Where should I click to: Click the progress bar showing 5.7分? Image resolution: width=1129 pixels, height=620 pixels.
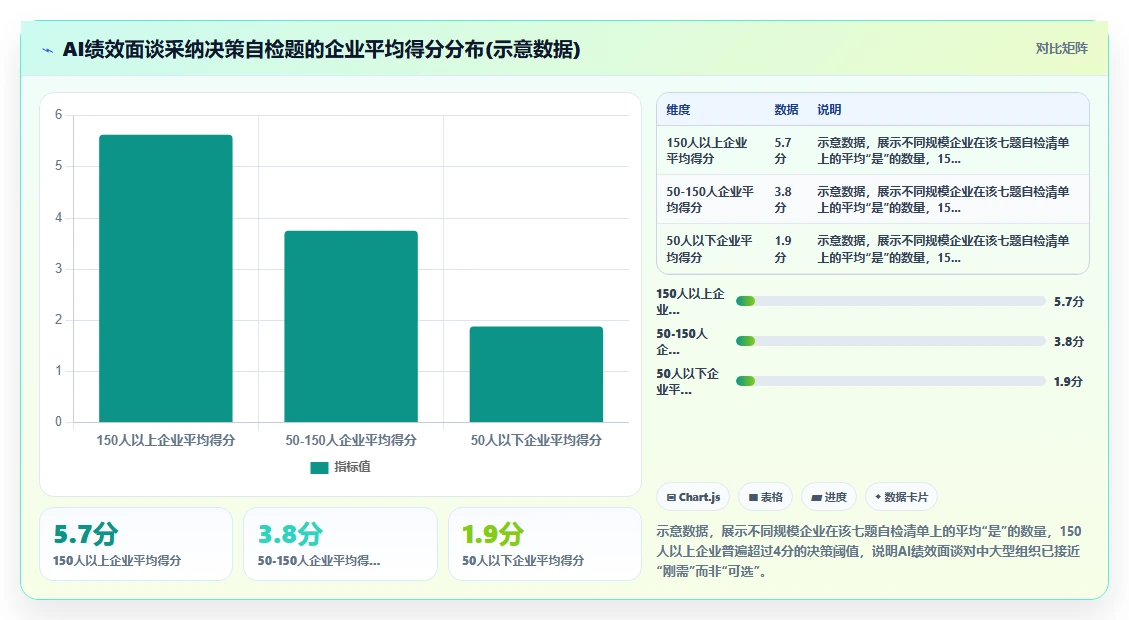coord(890,301)
